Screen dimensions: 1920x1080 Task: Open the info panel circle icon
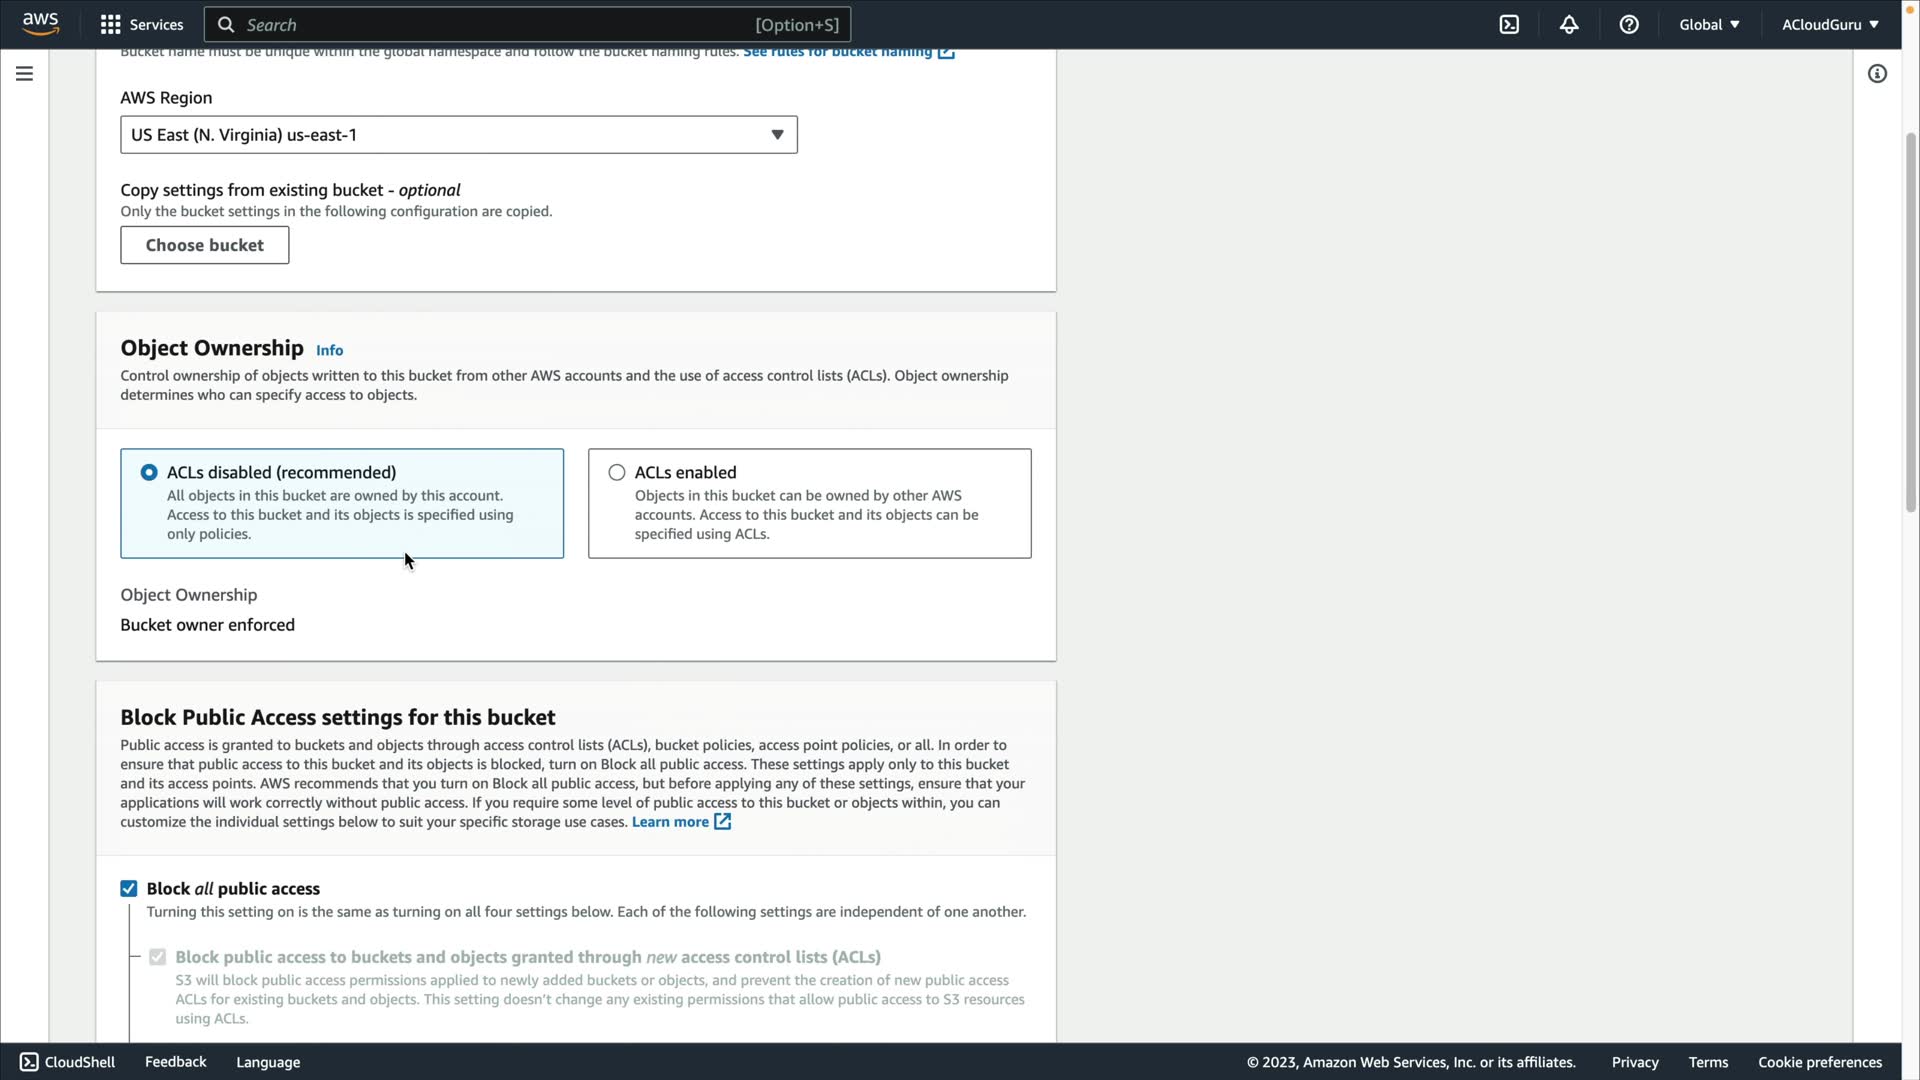pyautogui.click(x=1877, y=73)
